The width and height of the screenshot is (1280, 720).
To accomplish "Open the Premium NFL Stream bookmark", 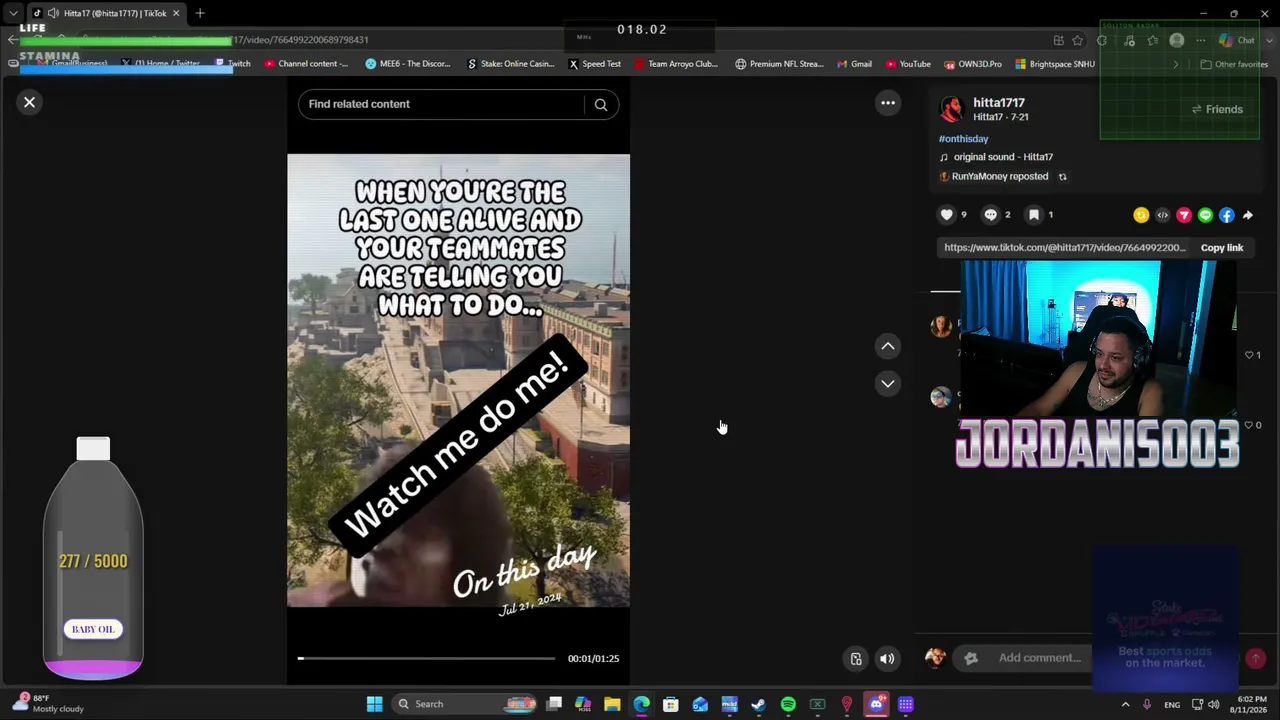I will [779, 64].
